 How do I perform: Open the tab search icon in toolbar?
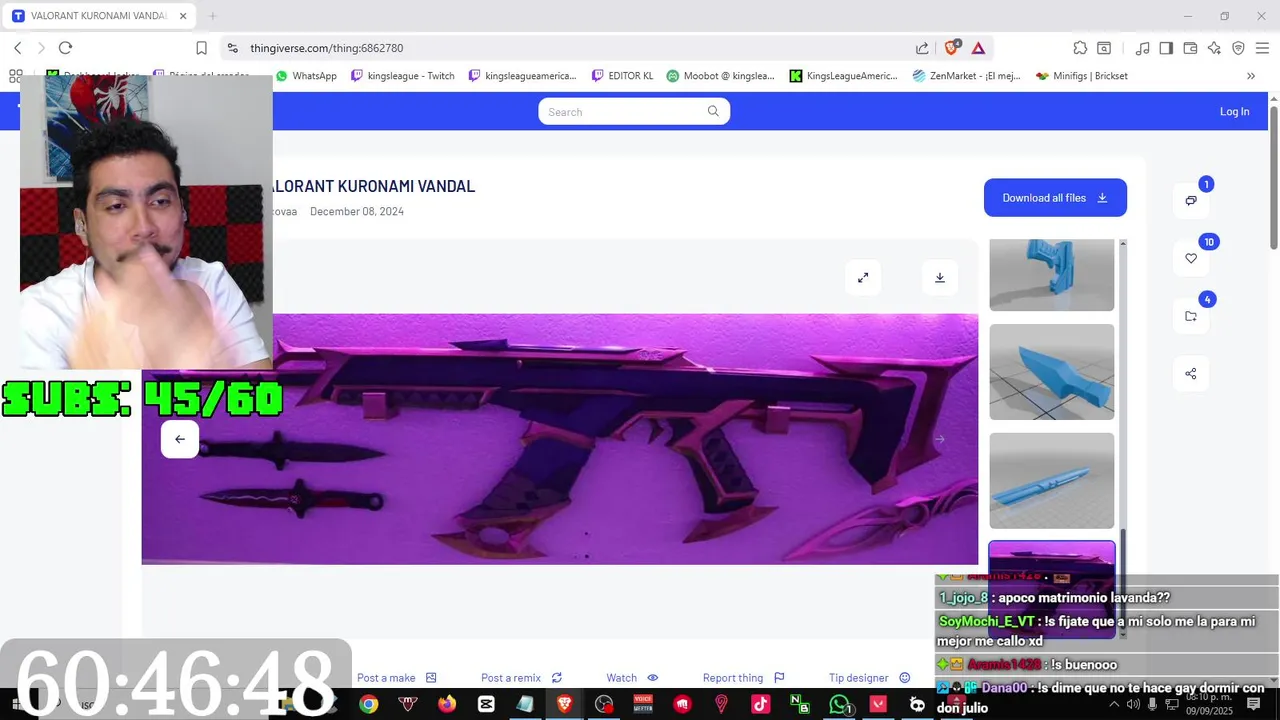coord(1104,48)
